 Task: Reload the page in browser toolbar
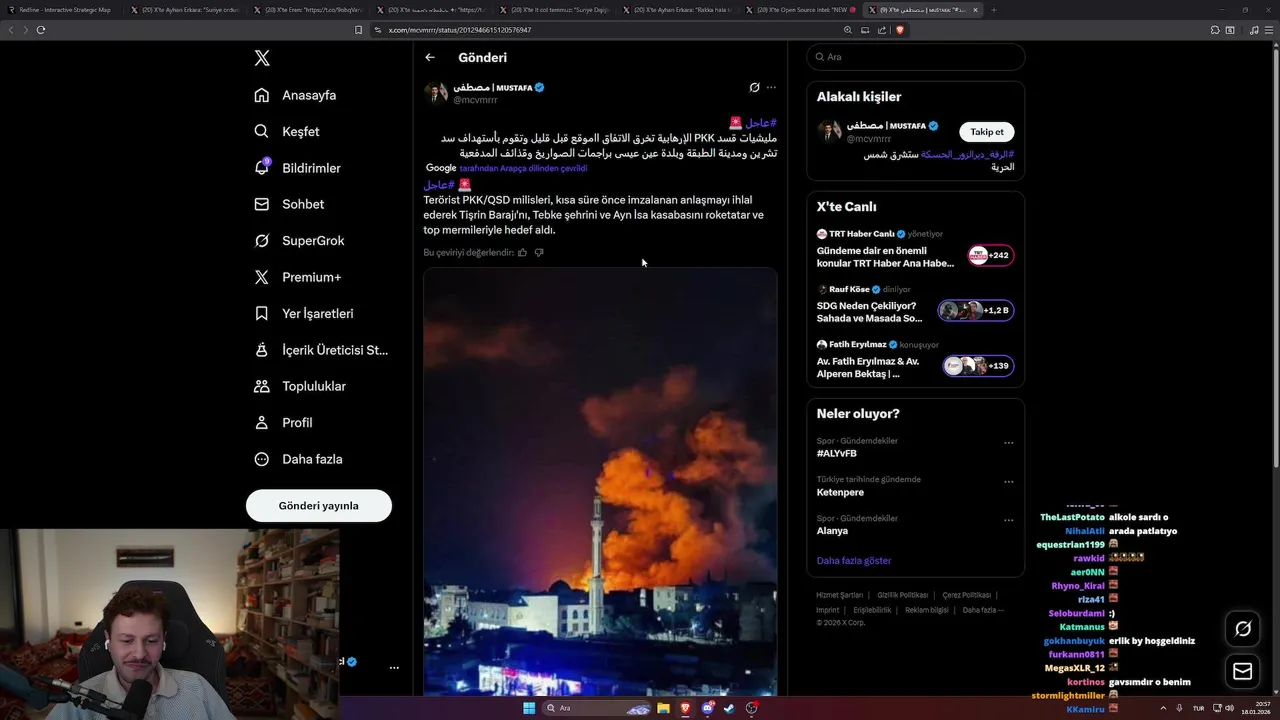click(x=41, y=30)
